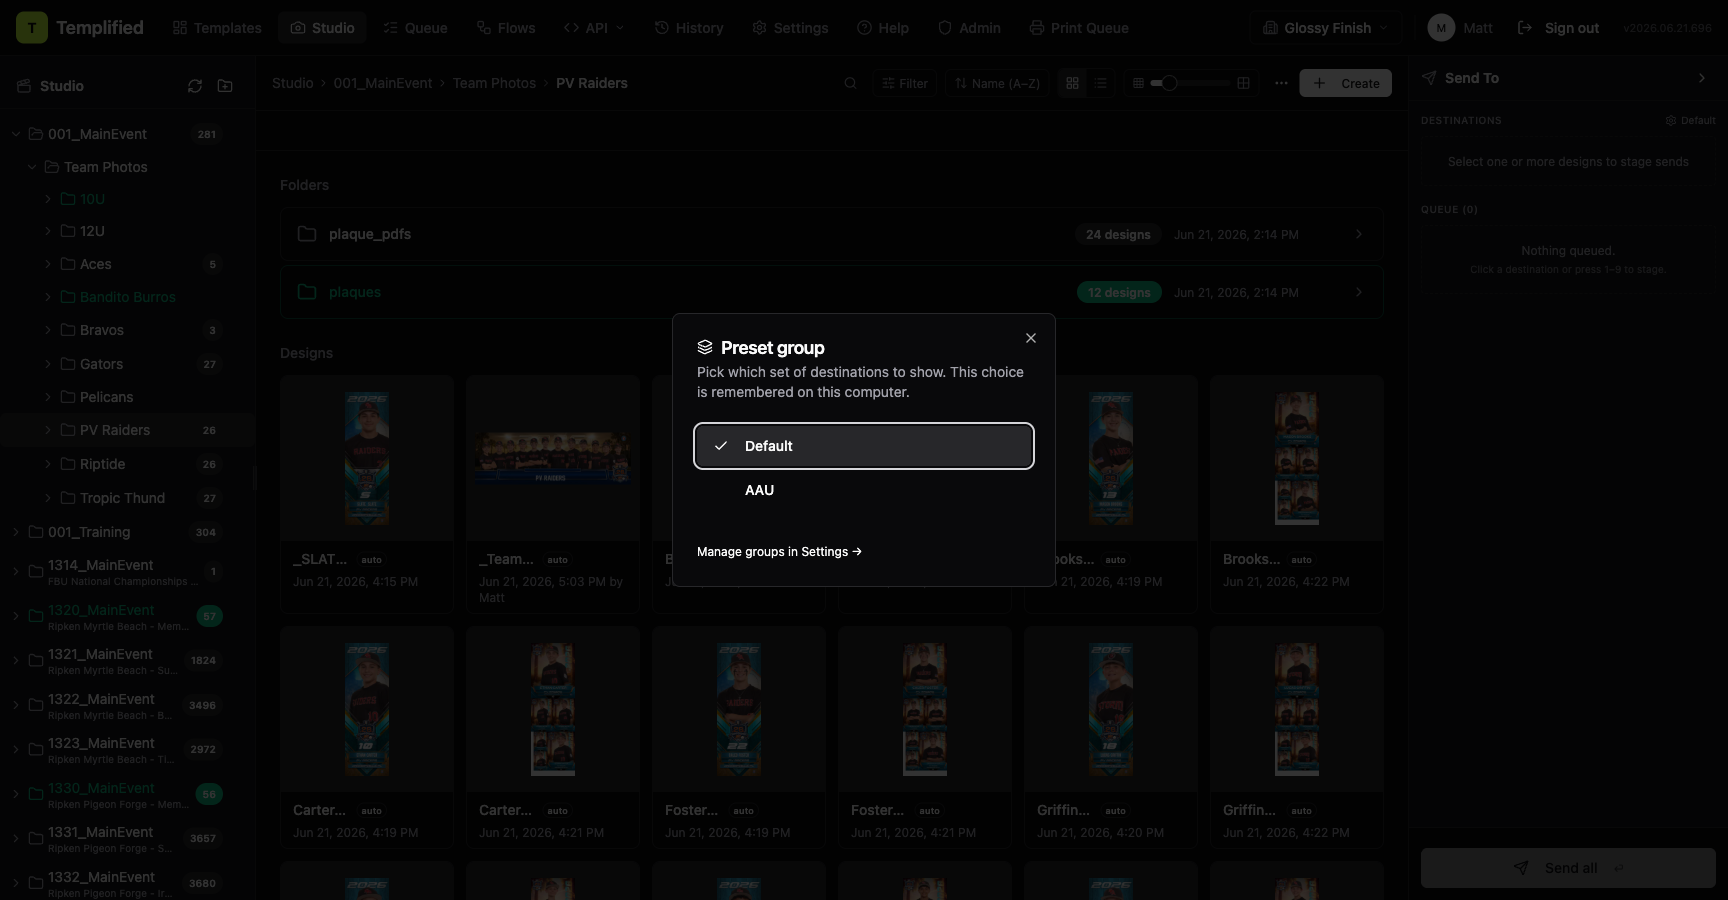This screenshot has height=900, width=1728.
Task: Expand the Aces folder
Action: coord(48,264)
